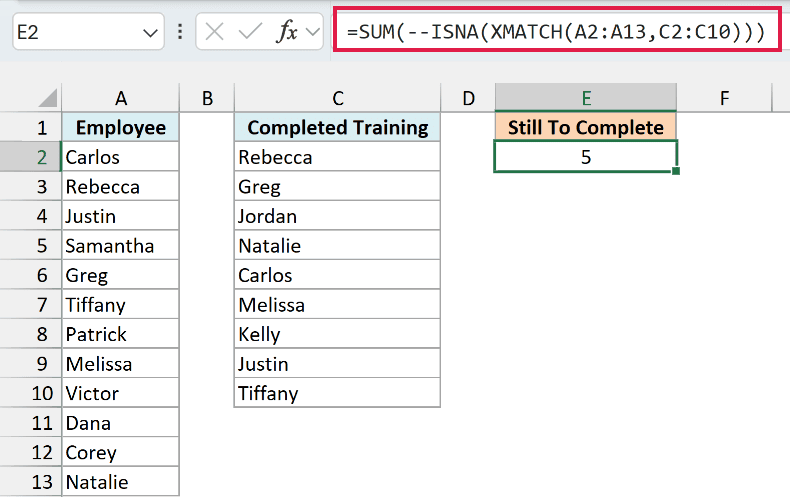790x497 pixels.
Task: Select row 8 header
Action: coord(30,334)
